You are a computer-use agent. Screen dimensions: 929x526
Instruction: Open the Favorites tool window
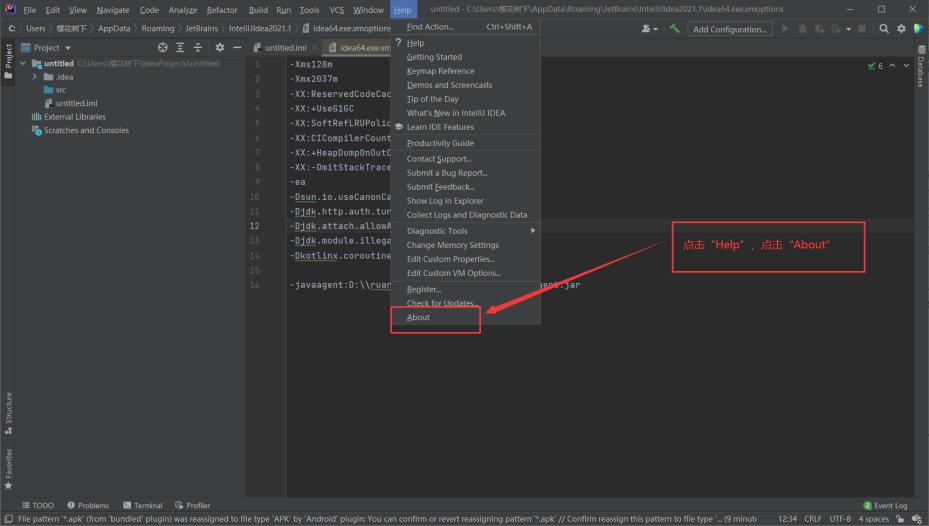point(8,469)
